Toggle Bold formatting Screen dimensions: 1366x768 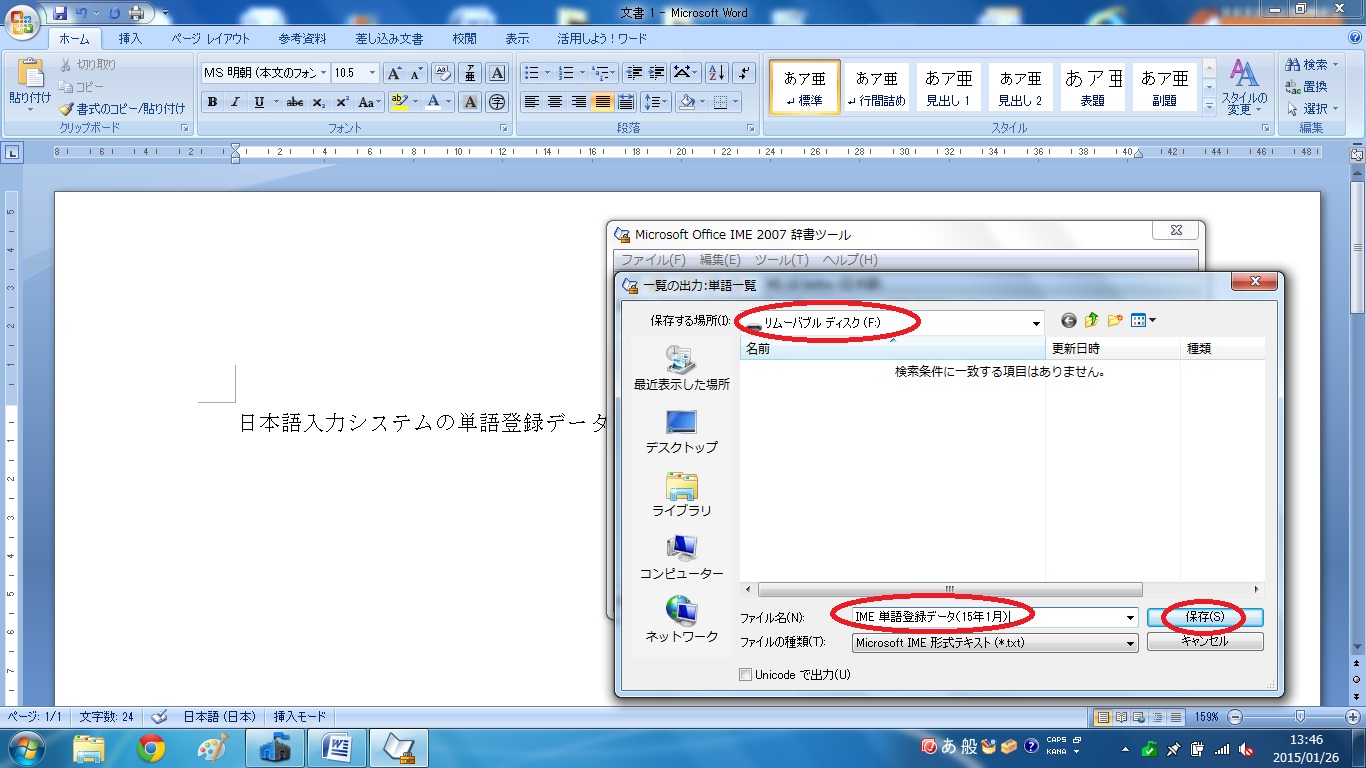pyautogui.click(x=212, y=102)
